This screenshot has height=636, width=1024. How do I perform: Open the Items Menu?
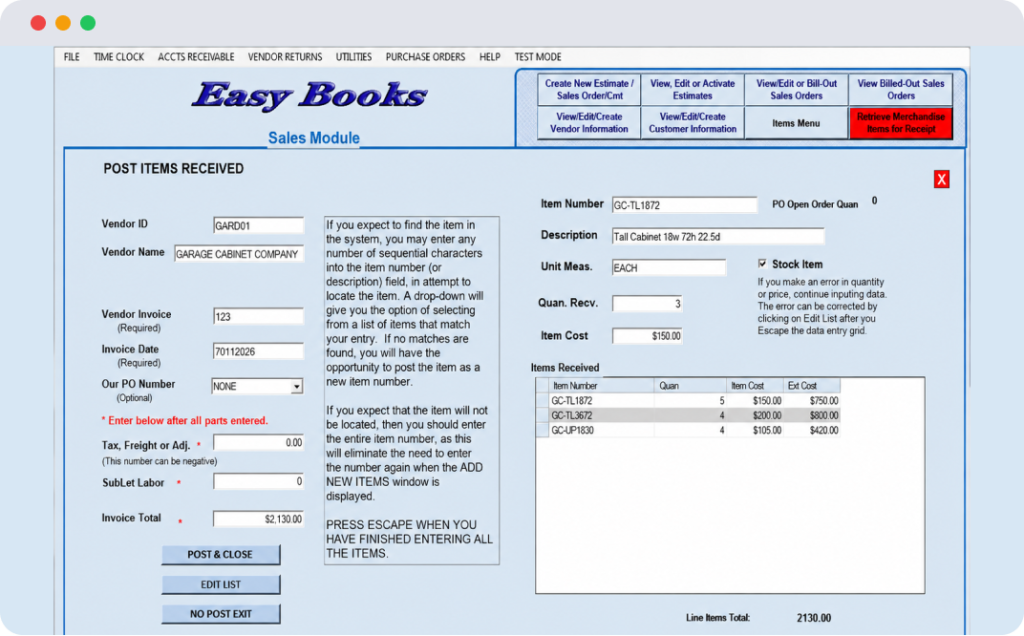[x=796, y=123]
